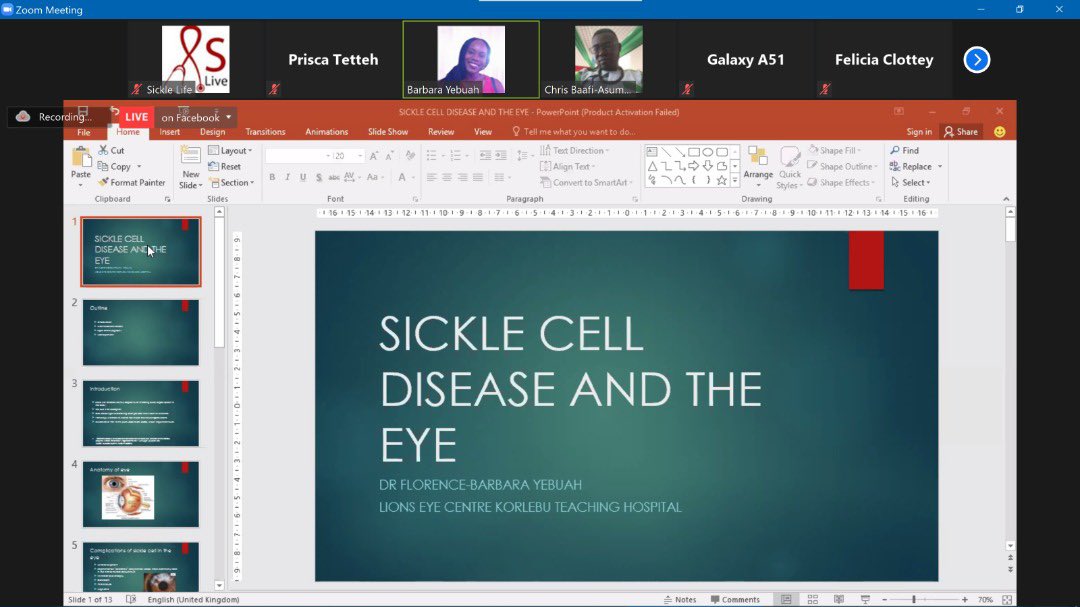The image size is (1080, 607).
Task: Insert a New Slide
Action: click(190, 167)
